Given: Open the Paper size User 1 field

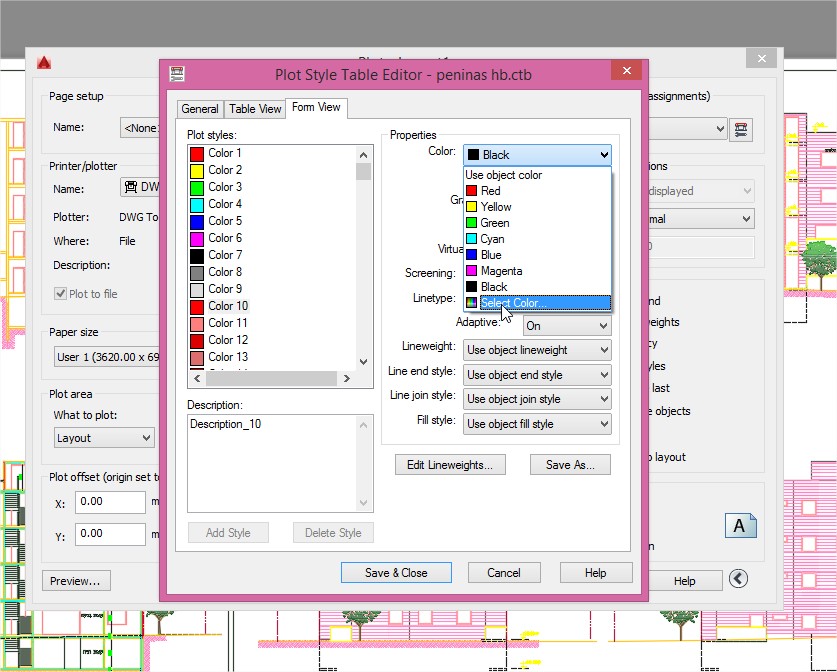Looking at the screenshot, I should tap(107, 357).
